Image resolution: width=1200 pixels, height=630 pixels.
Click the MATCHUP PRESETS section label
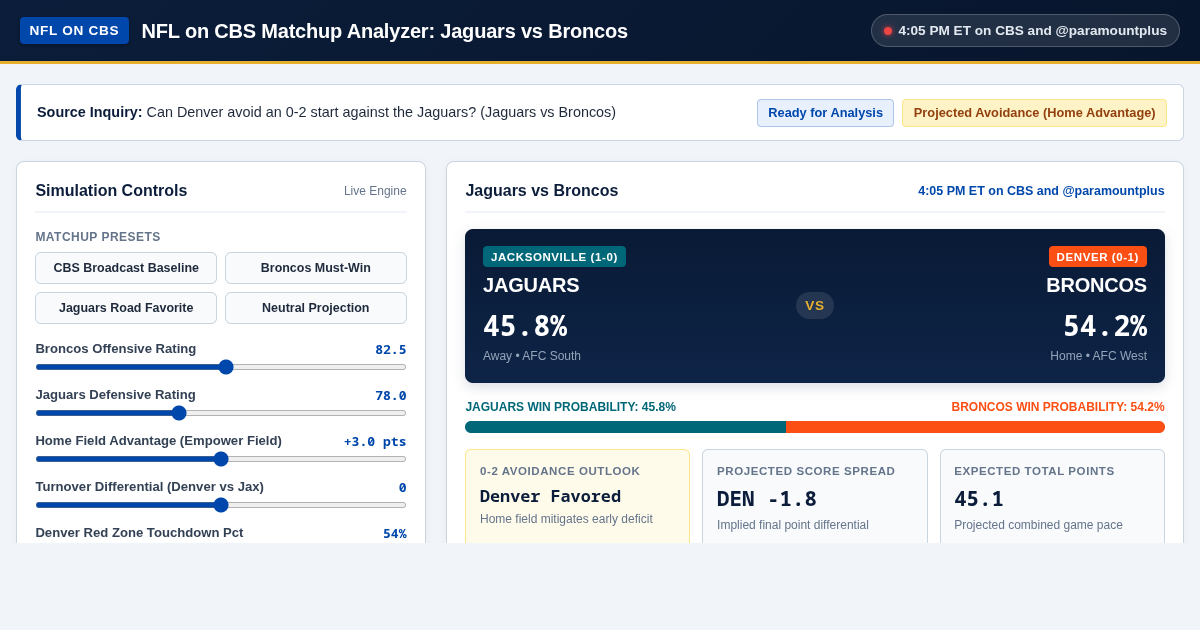pyautogui.click(x=98, y=237)
